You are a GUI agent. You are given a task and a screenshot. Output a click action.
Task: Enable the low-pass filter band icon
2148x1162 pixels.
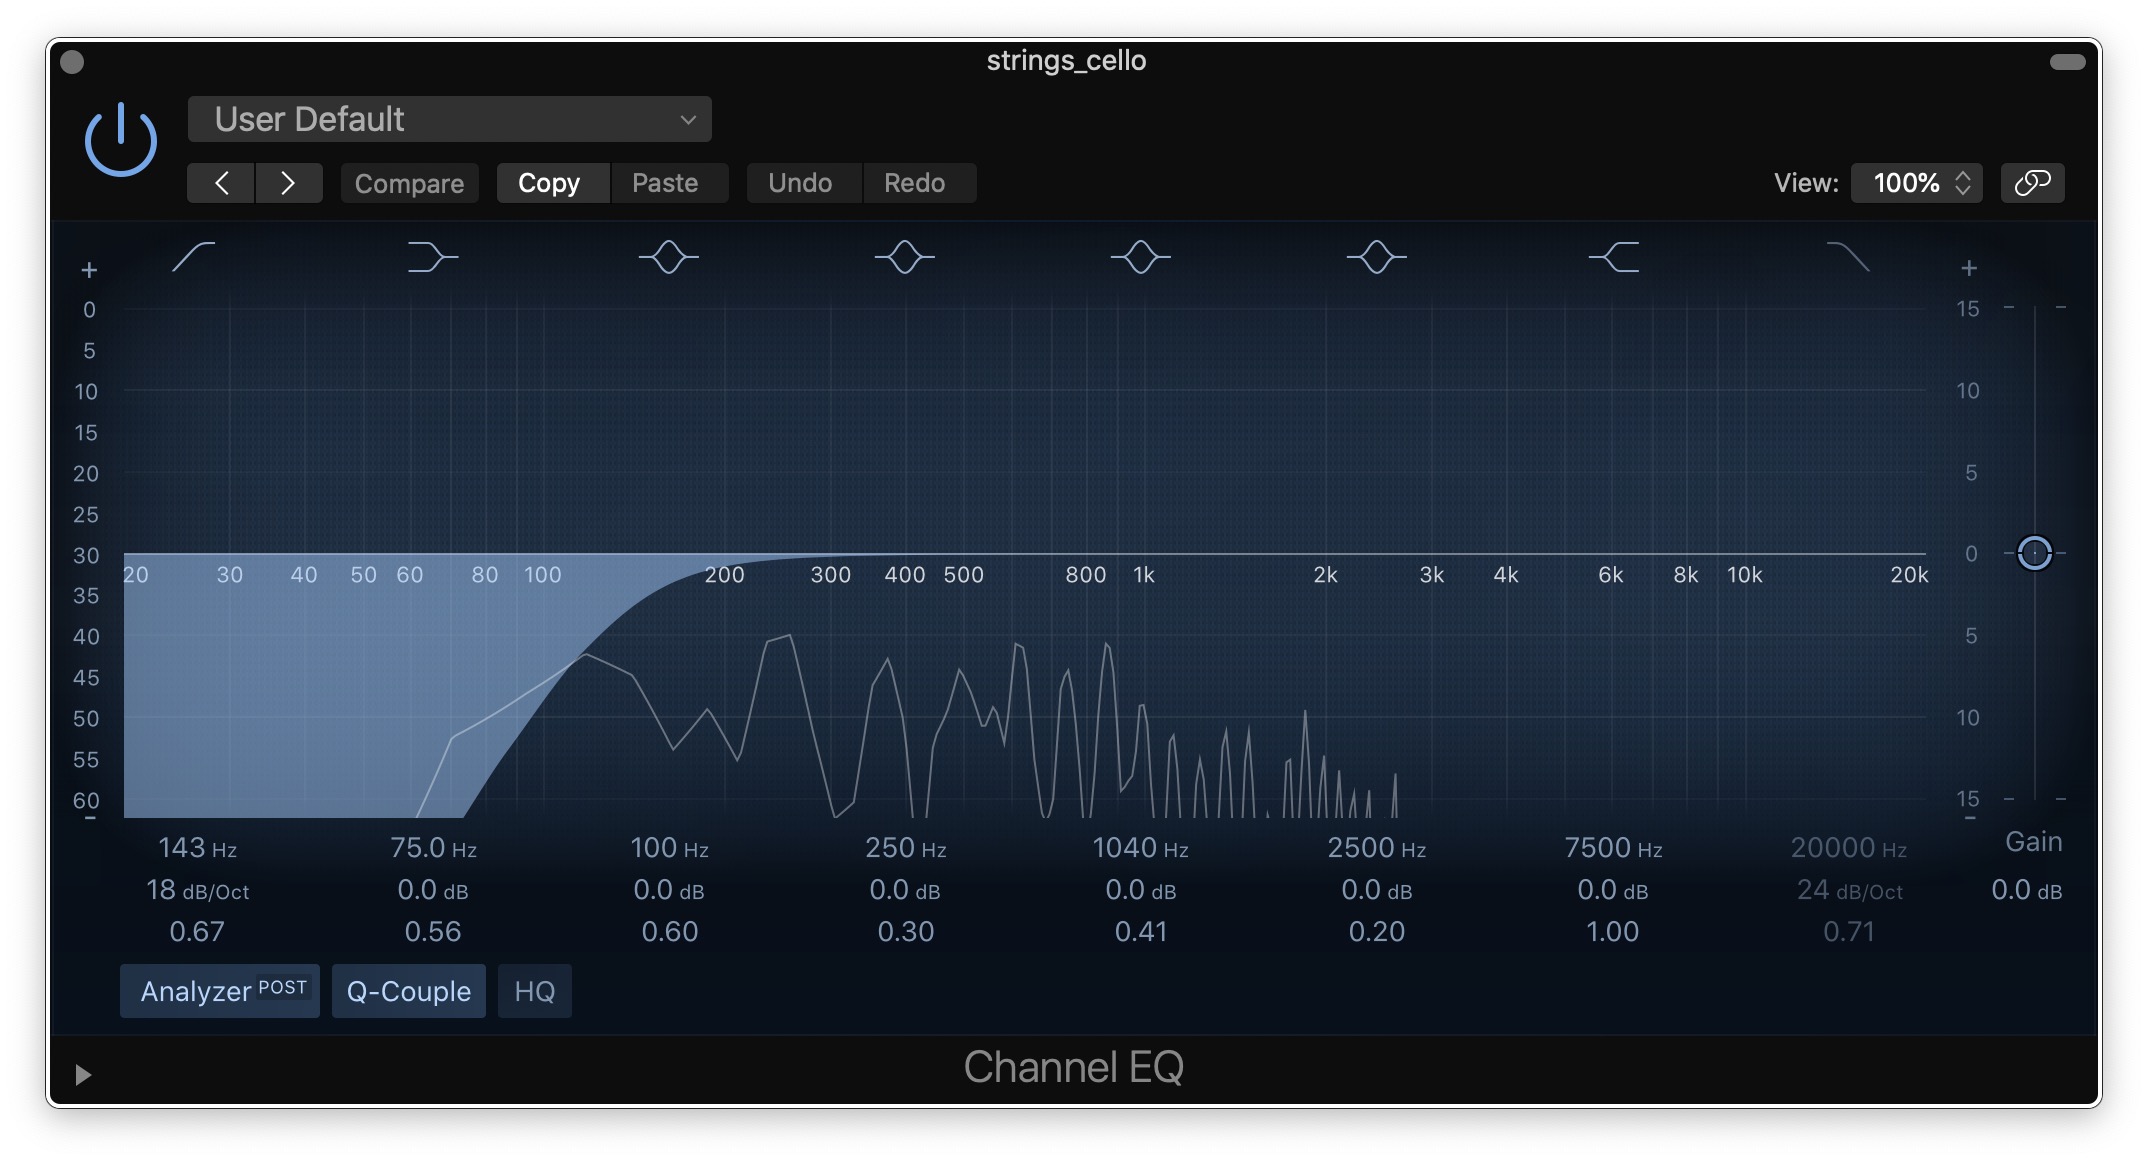pyautogui.click(x=1848, y=257)
